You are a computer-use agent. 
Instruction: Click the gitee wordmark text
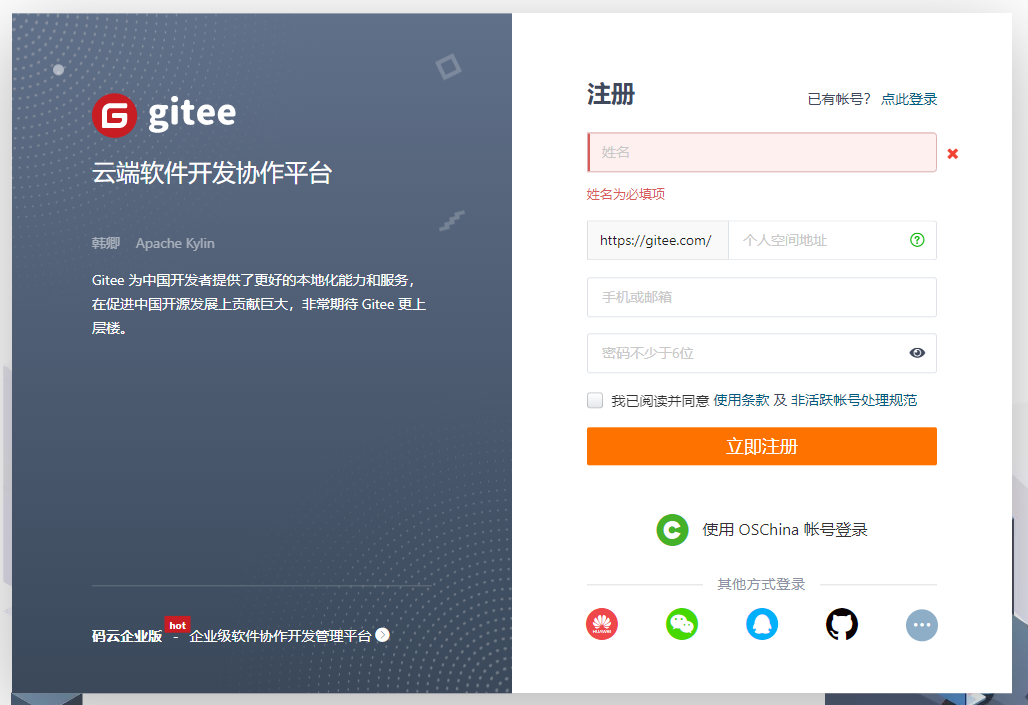click(x=192, y=115)
